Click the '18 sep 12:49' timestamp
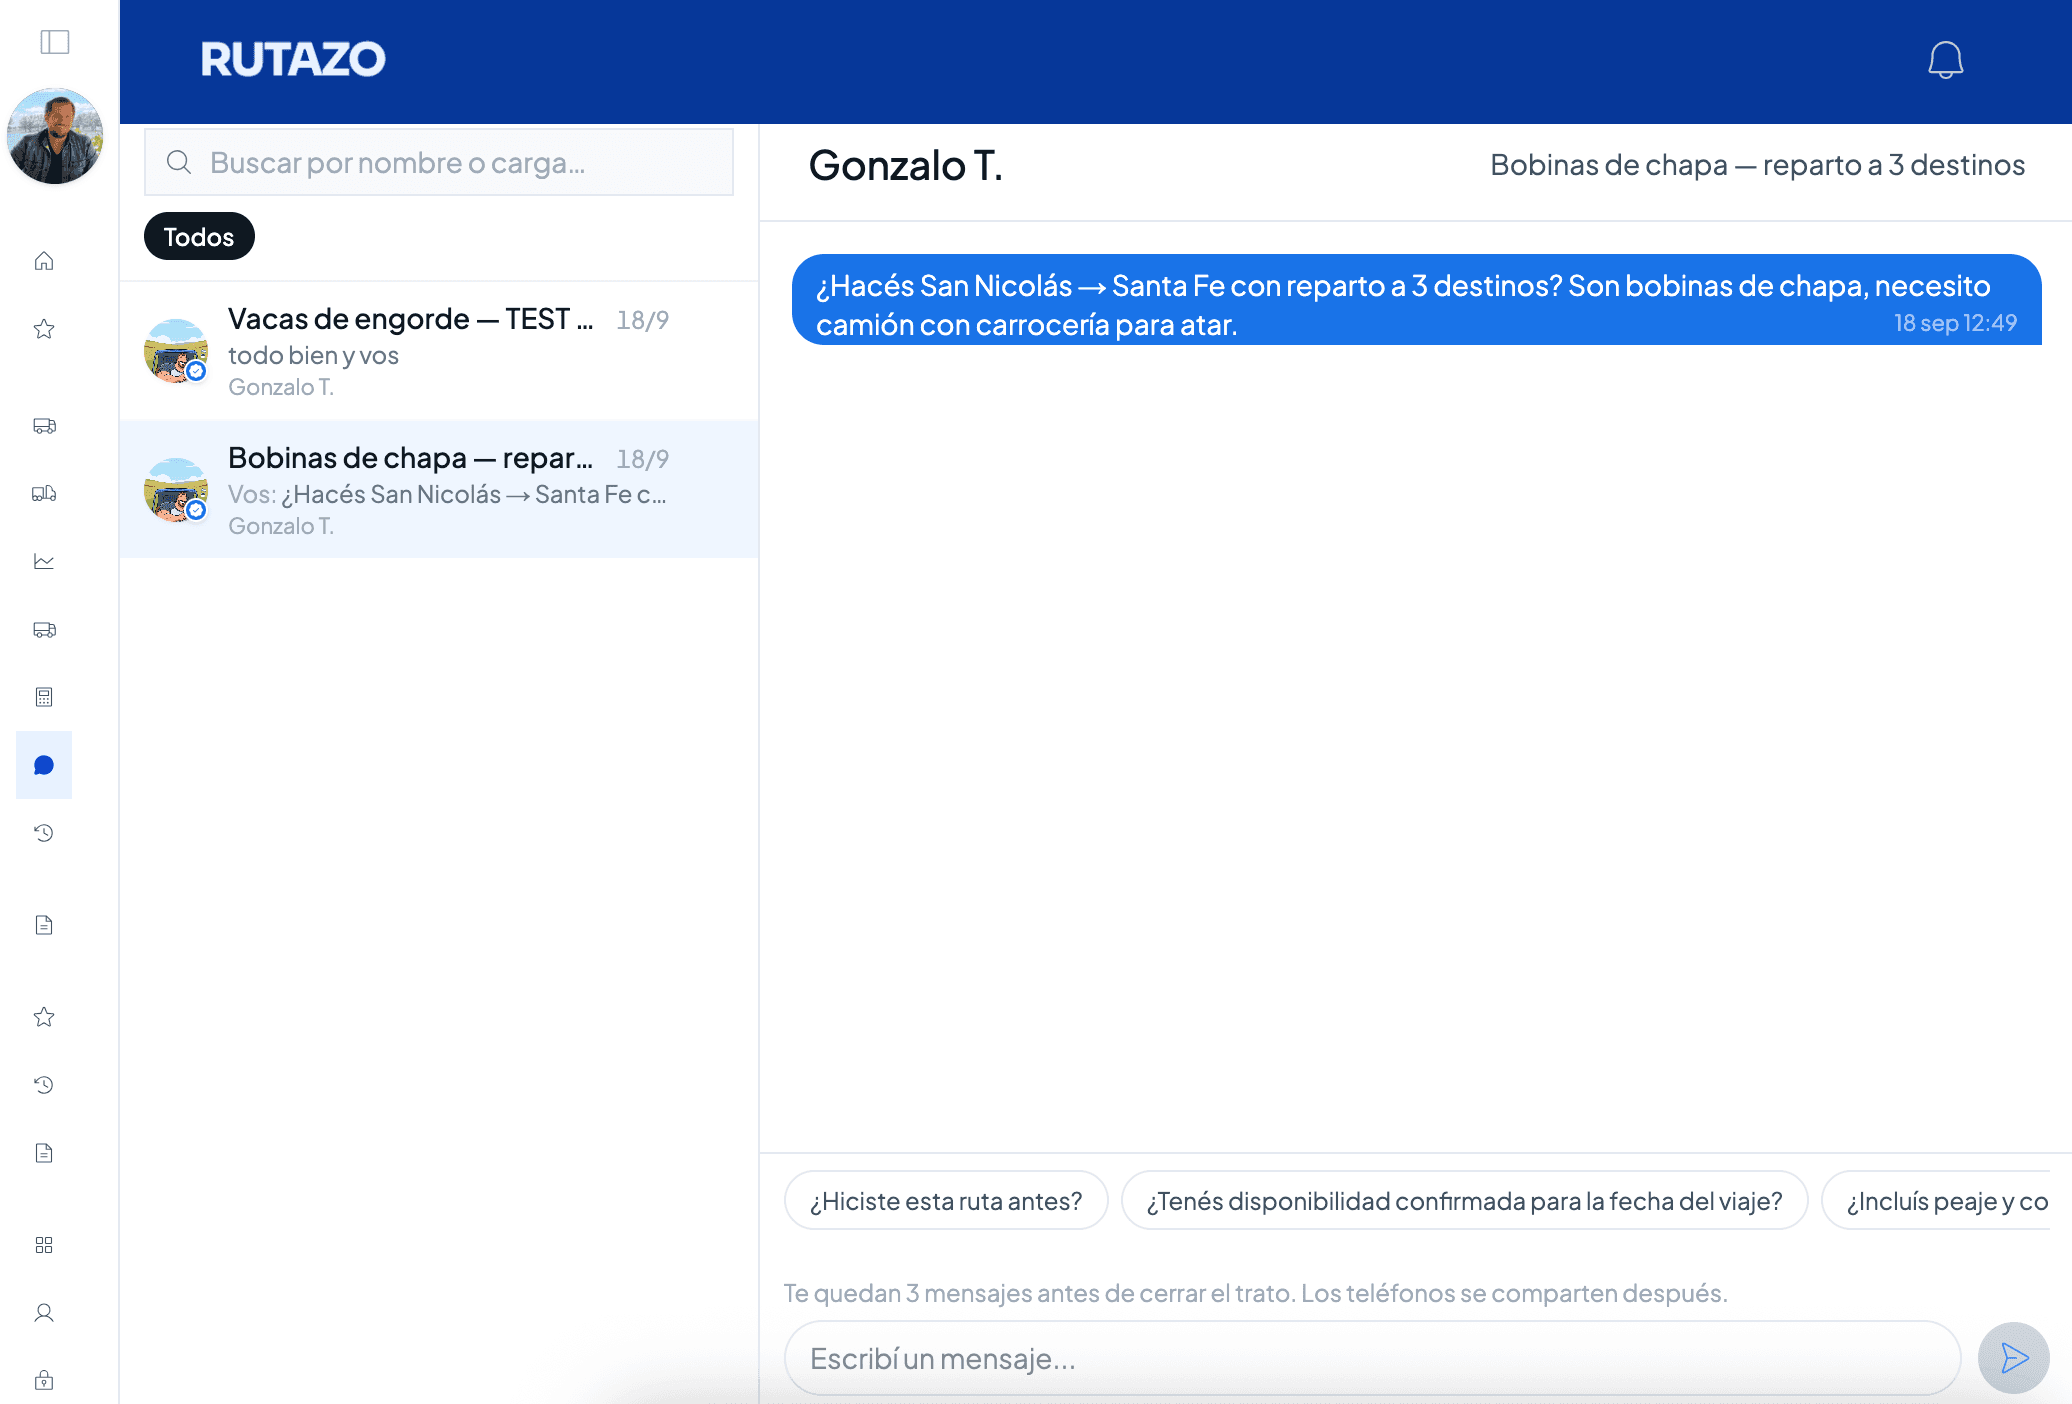 point(1955,323)
